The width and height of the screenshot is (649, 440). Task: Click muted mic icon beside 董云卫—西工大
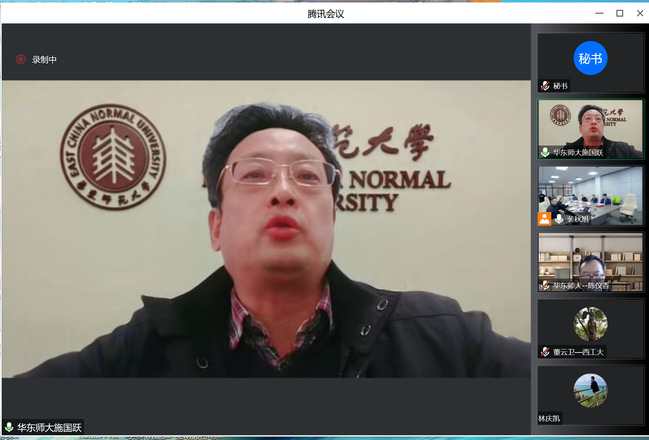[x=545, y=351]
